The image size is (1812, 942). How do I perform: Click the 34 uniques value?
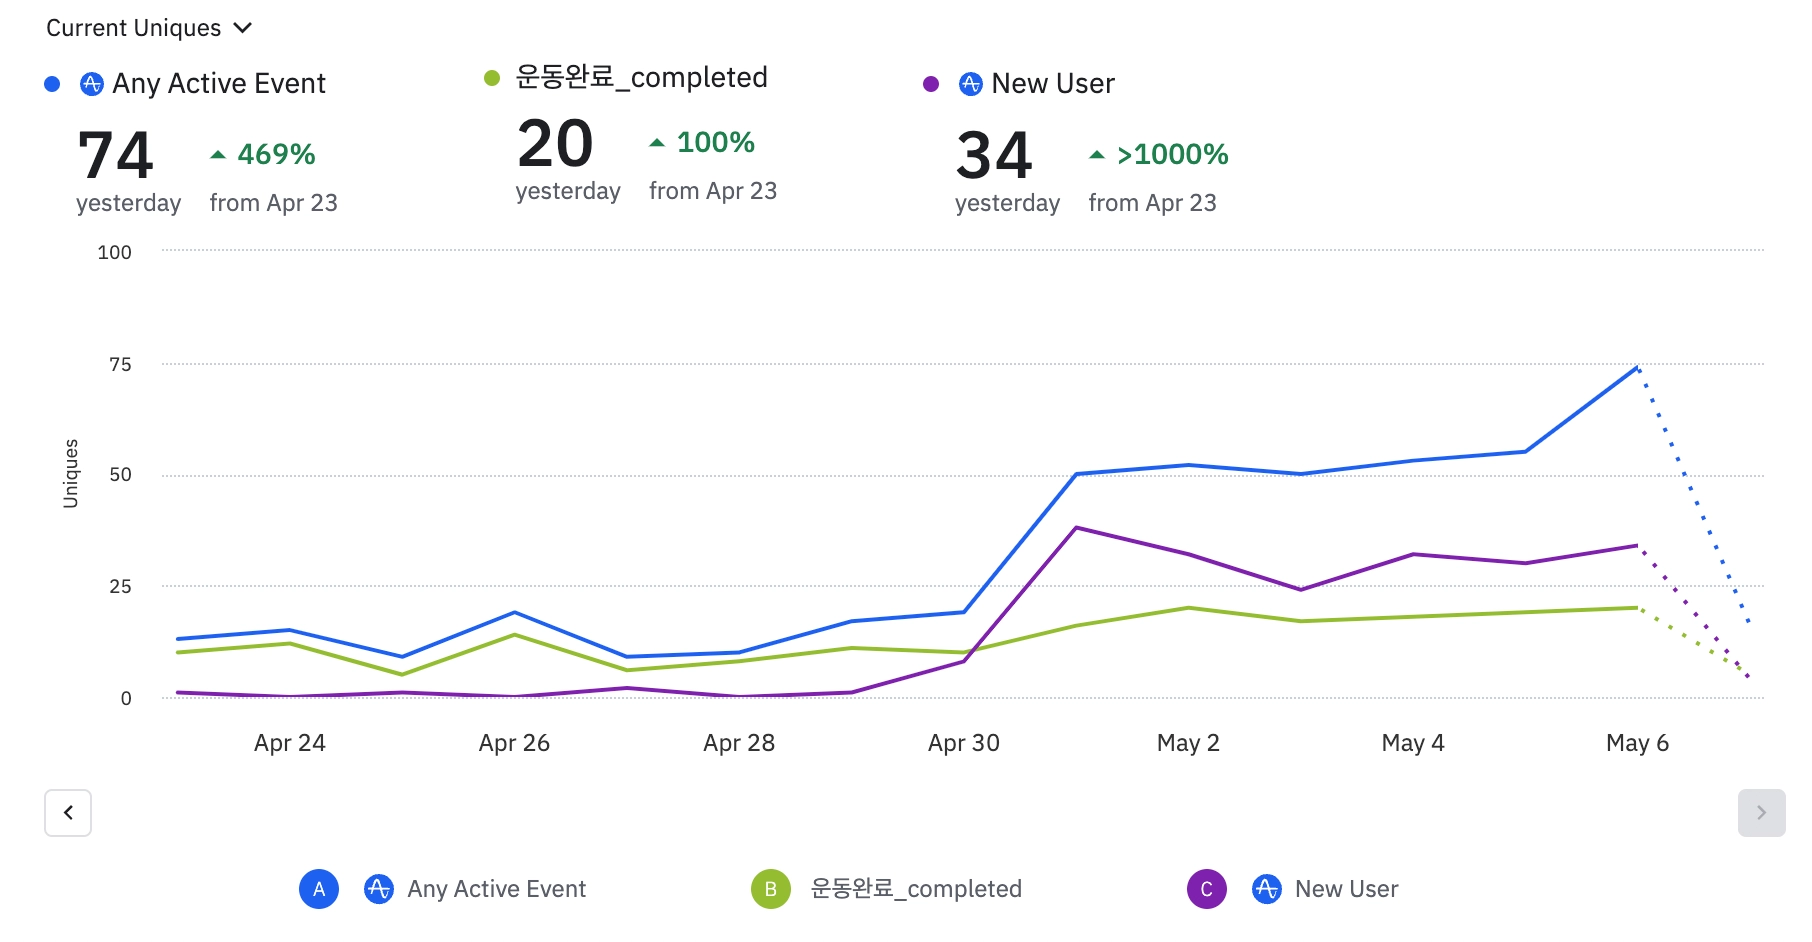[994, 156]
